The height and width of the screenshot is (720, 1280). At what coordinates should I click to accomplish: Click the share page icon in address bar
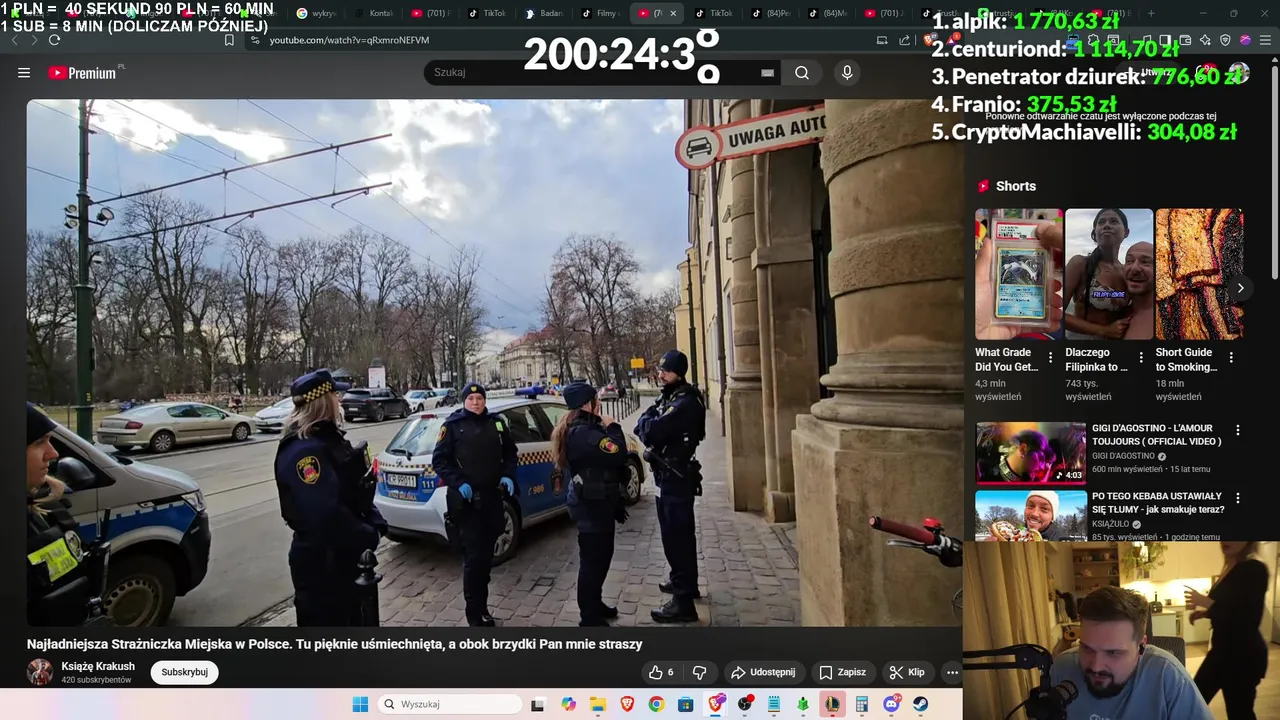pos(905,40)
